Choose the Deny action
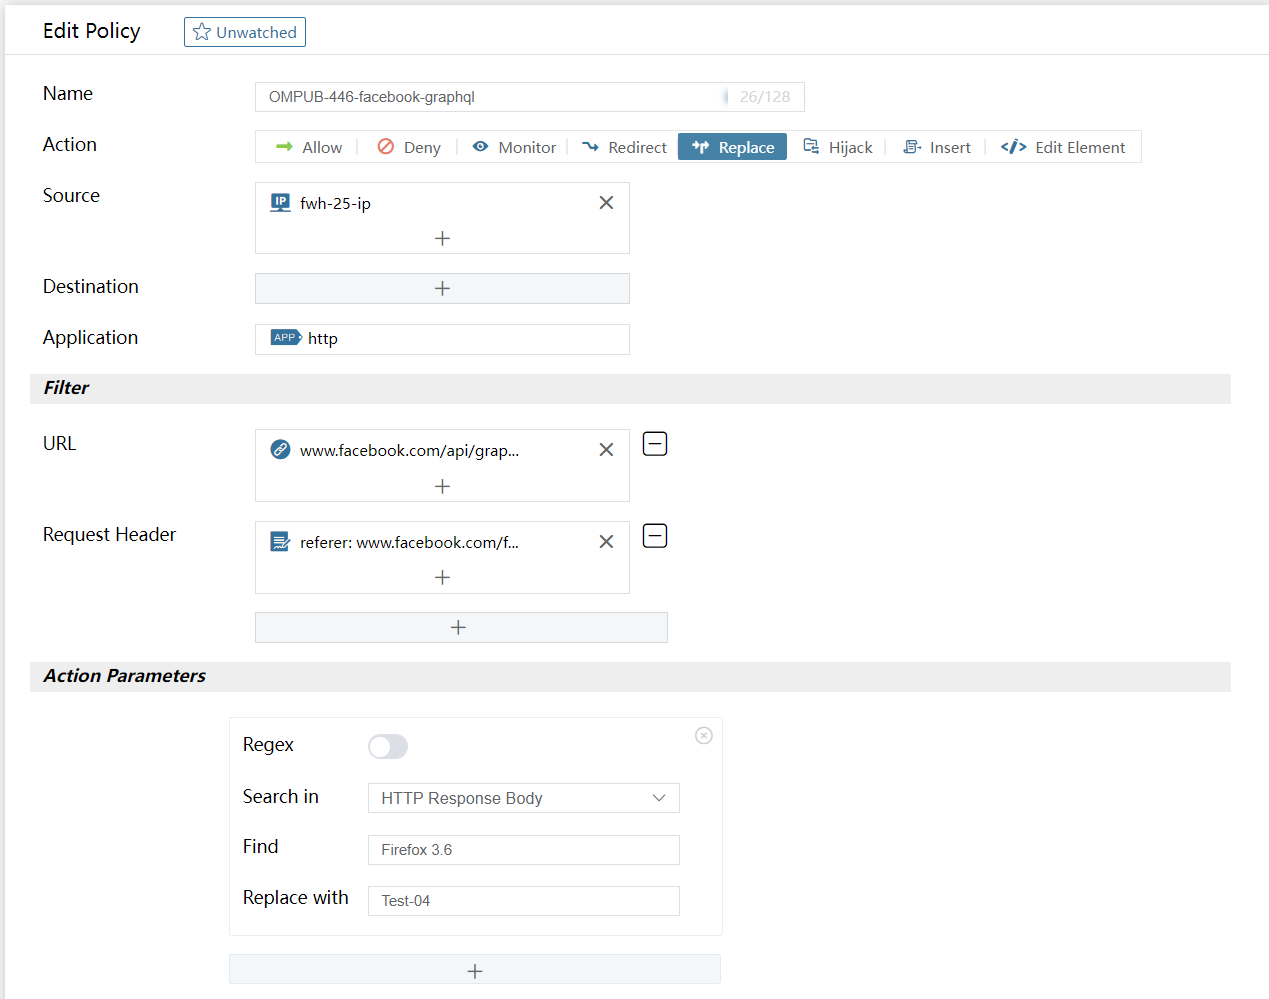Screen dimensions: 1269x999 tap(409, 147)
